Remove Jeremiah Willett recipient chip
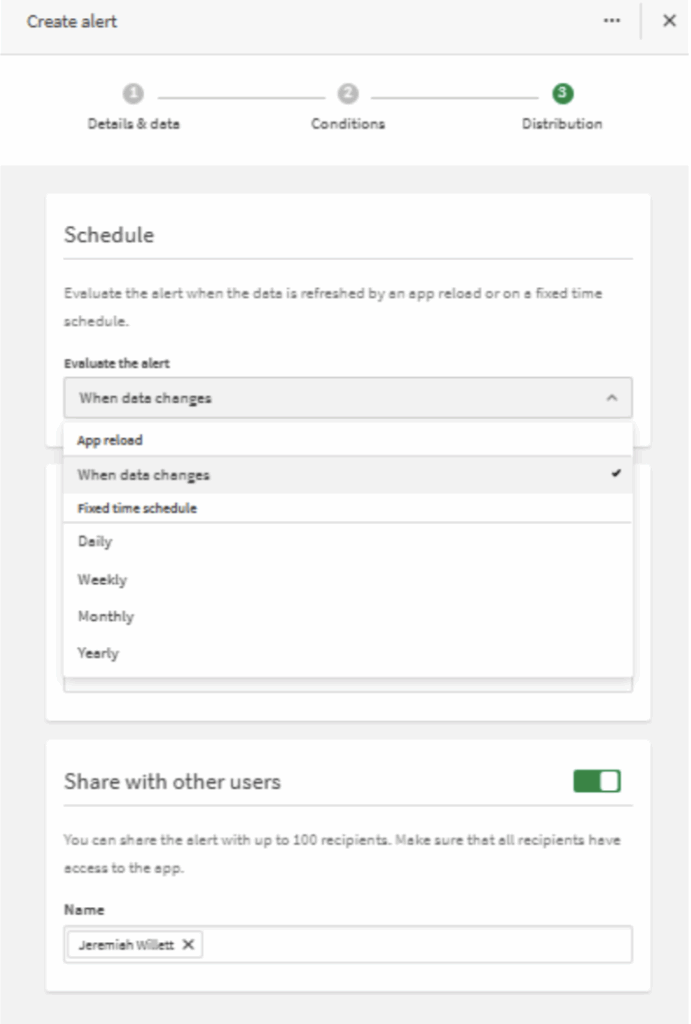The width and height of the screenshot is (691, 1024). pyautogui.click(x=188, y=944)
